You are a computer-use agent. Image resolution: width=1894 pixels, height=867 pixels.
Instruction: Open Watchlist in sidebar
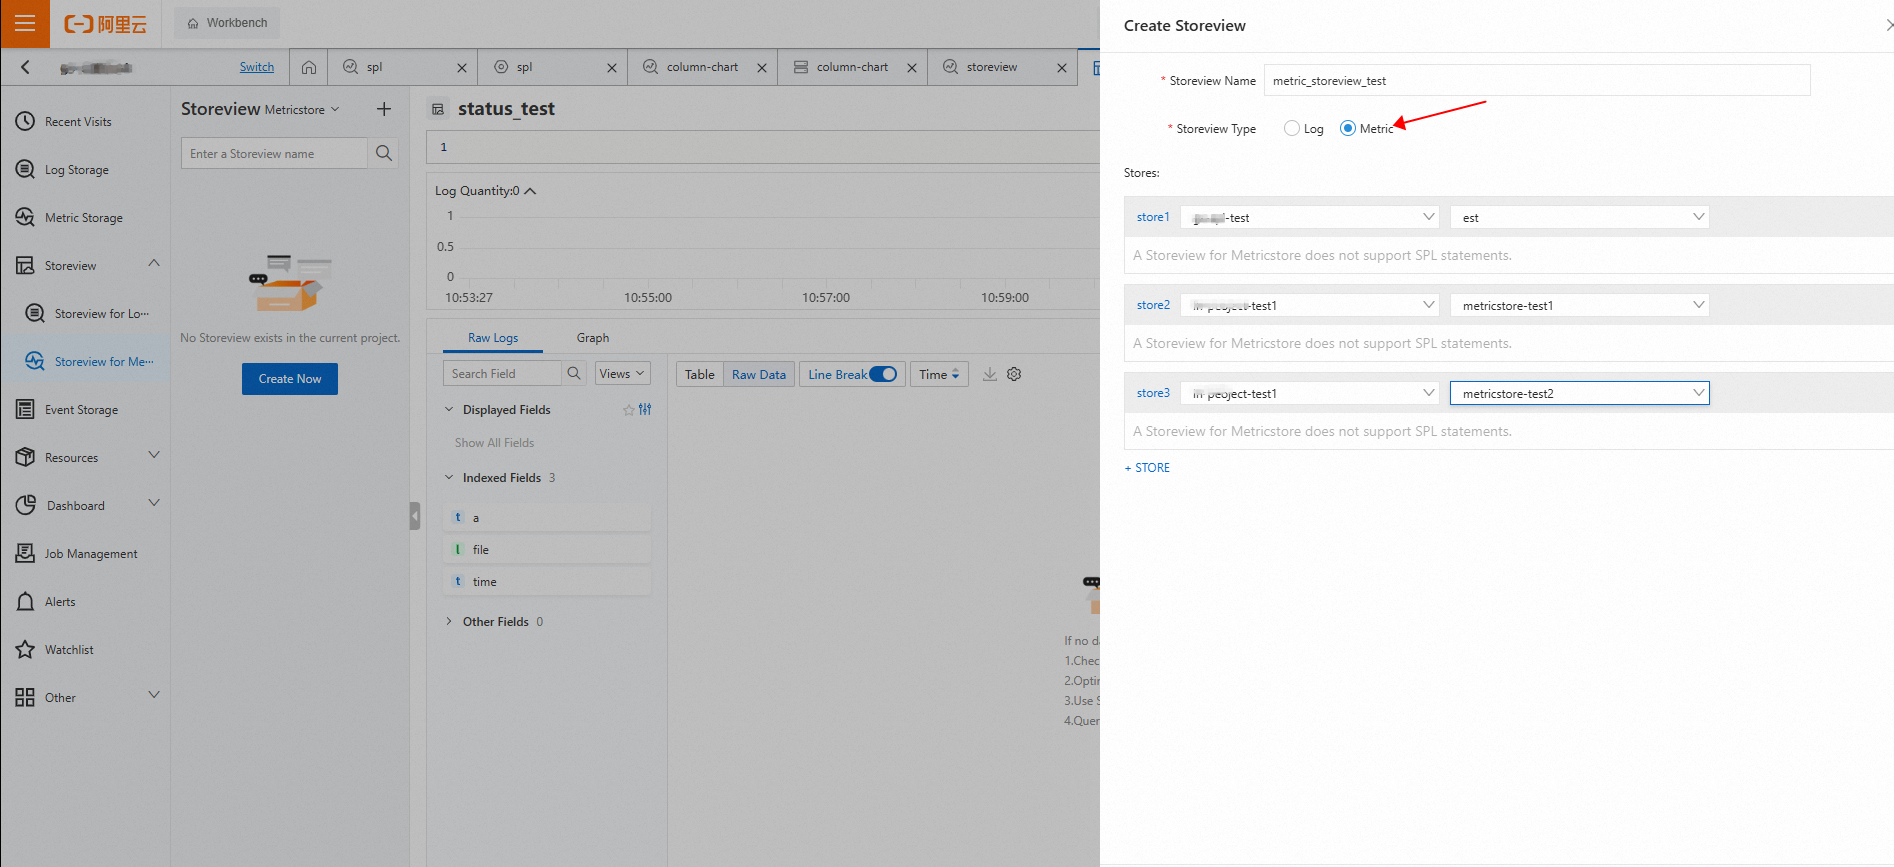[69, 650]
